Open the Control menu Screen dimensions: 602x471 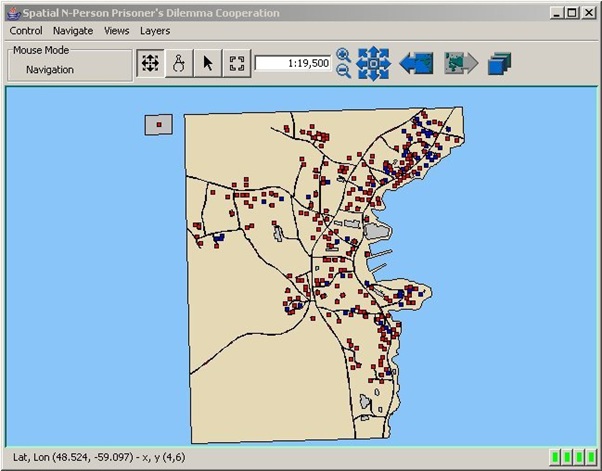point(26,31)
